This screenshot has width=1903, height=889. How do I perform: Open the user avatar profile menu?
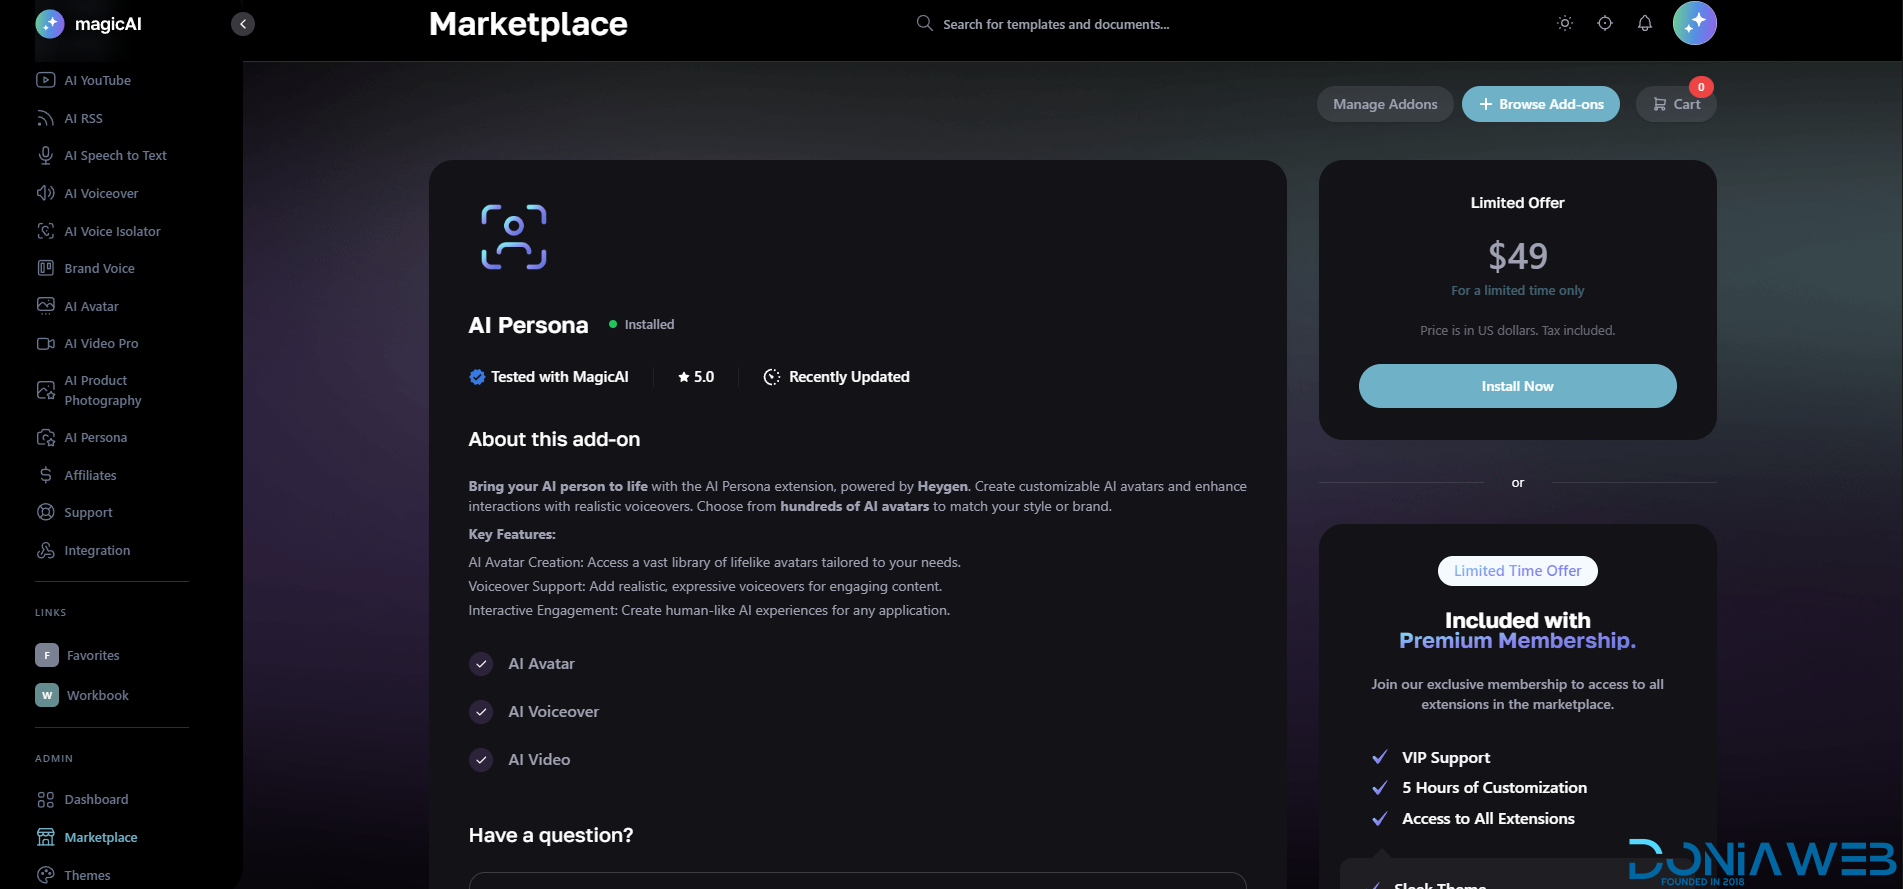pyautogui.click(x=1694, y=23)
